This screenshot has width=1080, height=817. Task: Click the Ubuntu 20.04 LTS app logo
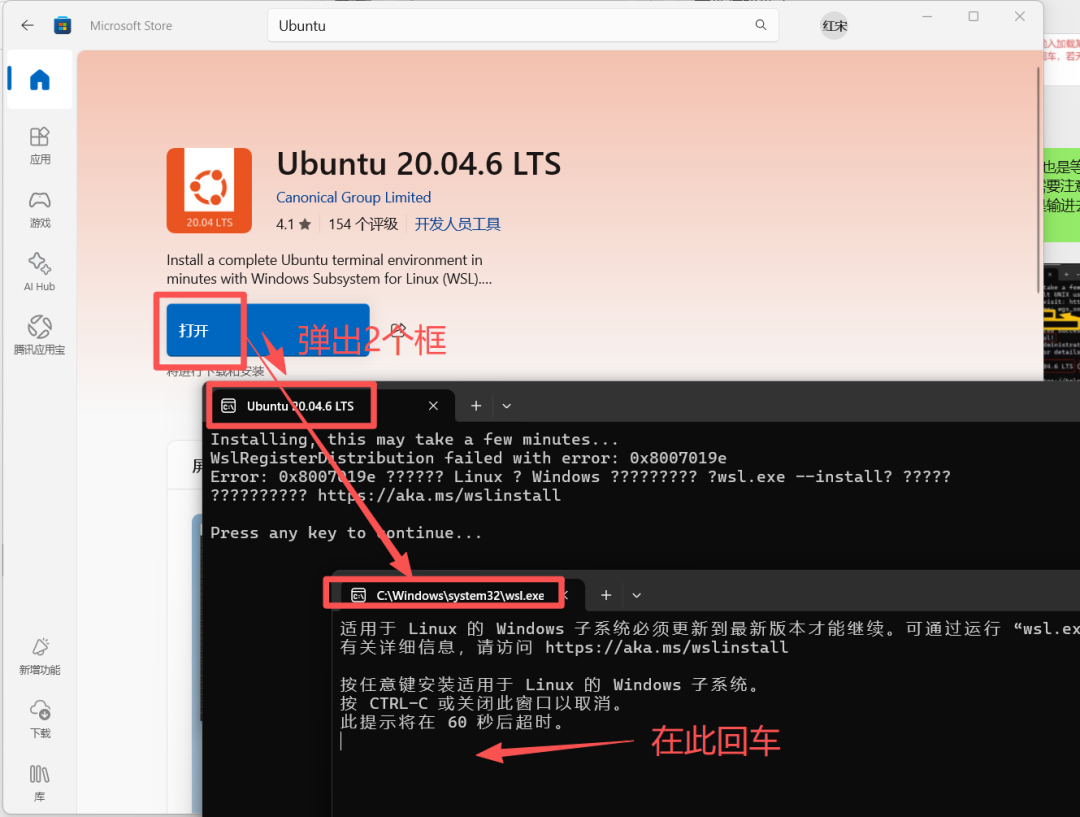tap(209, 190)
